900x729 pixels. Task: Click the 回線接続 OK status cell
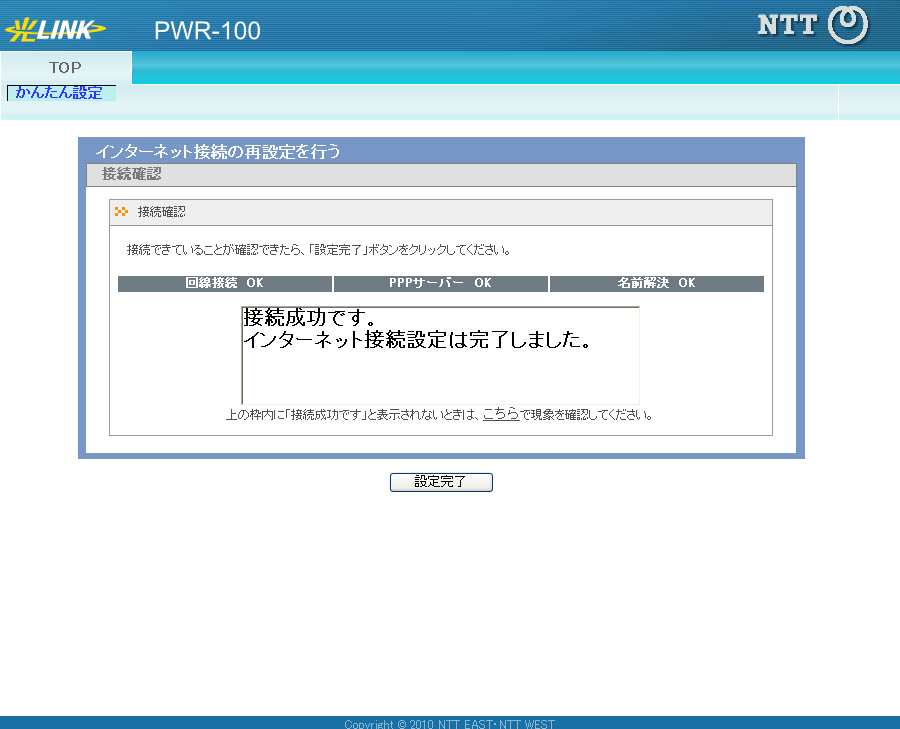click(x=225, y=284)
